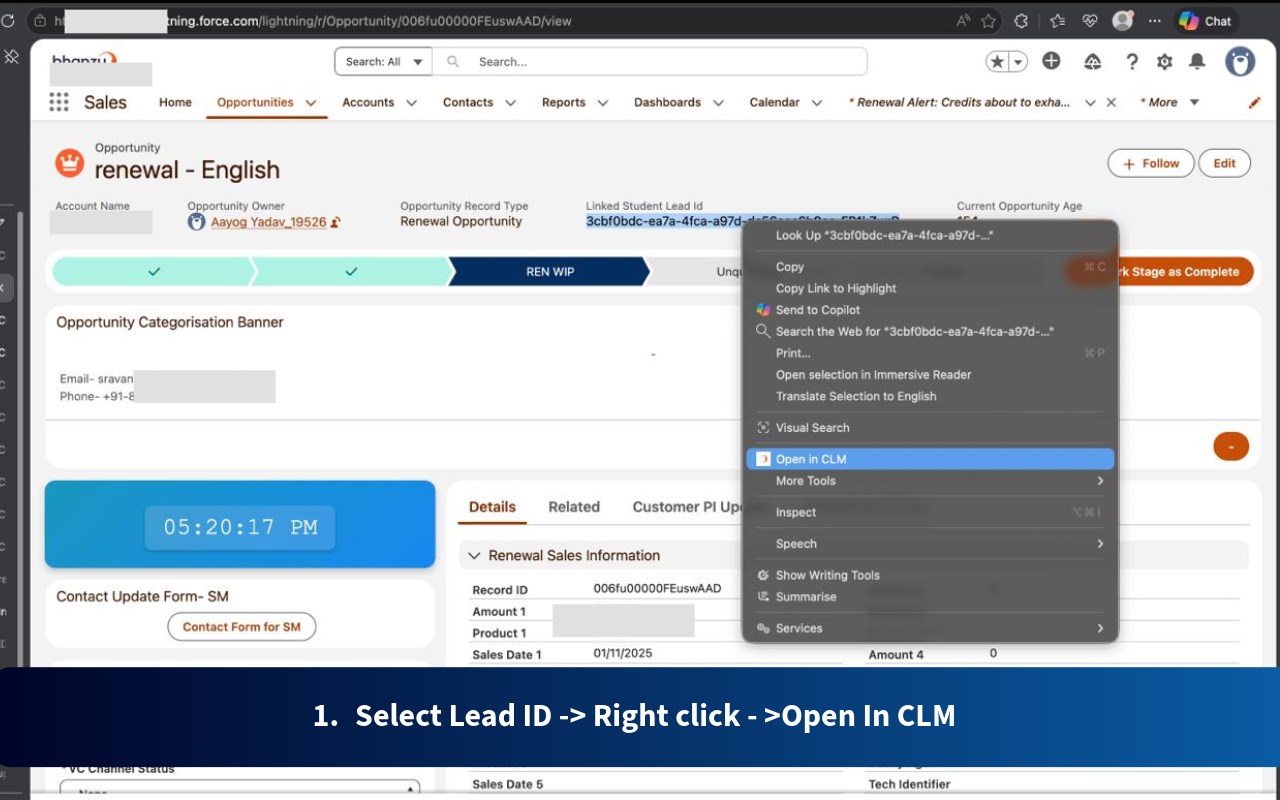Collapse Renewal Sales Information section
This screenshot has width=1280, height=800.
[x=474, y=556]
